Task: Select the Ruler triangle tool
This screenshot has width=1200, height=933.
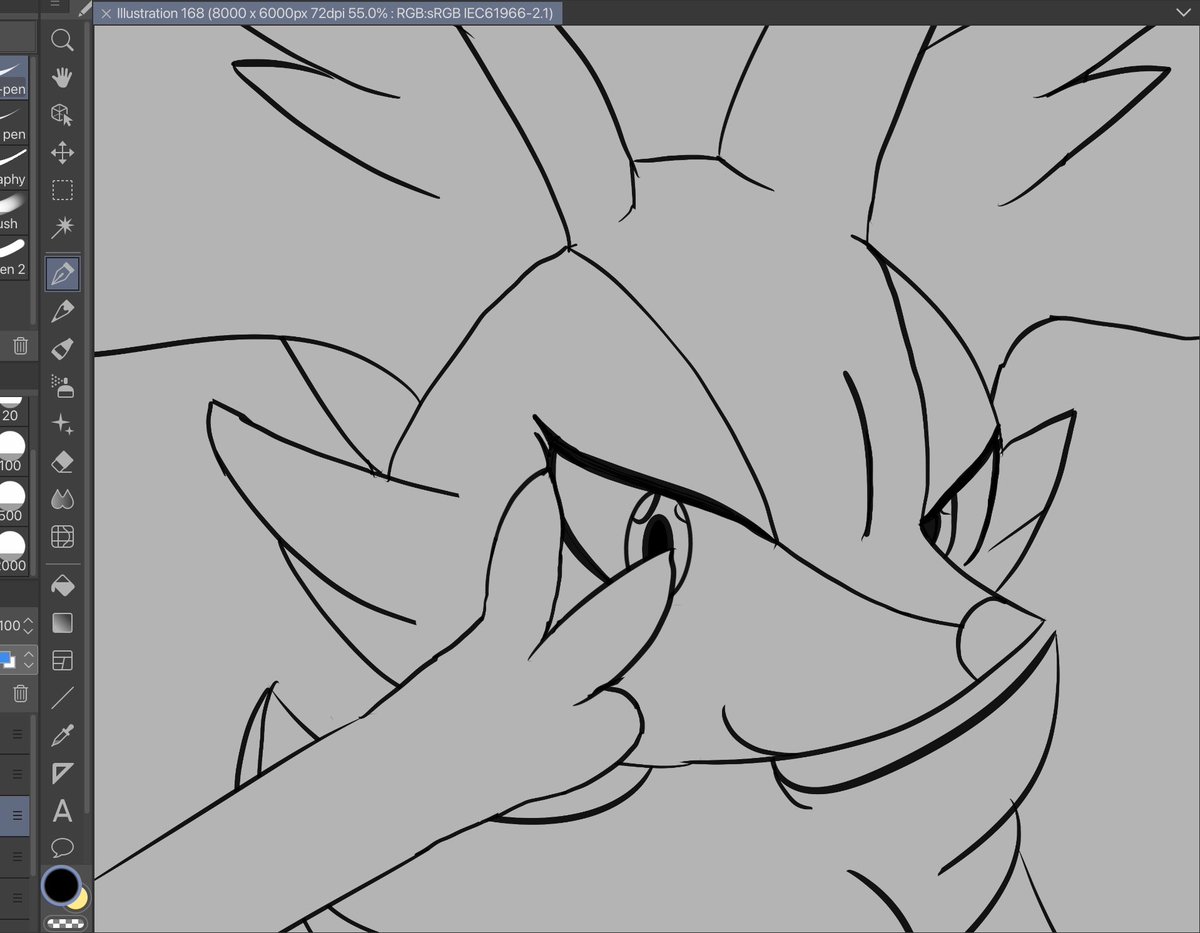Action: point(62,773)
